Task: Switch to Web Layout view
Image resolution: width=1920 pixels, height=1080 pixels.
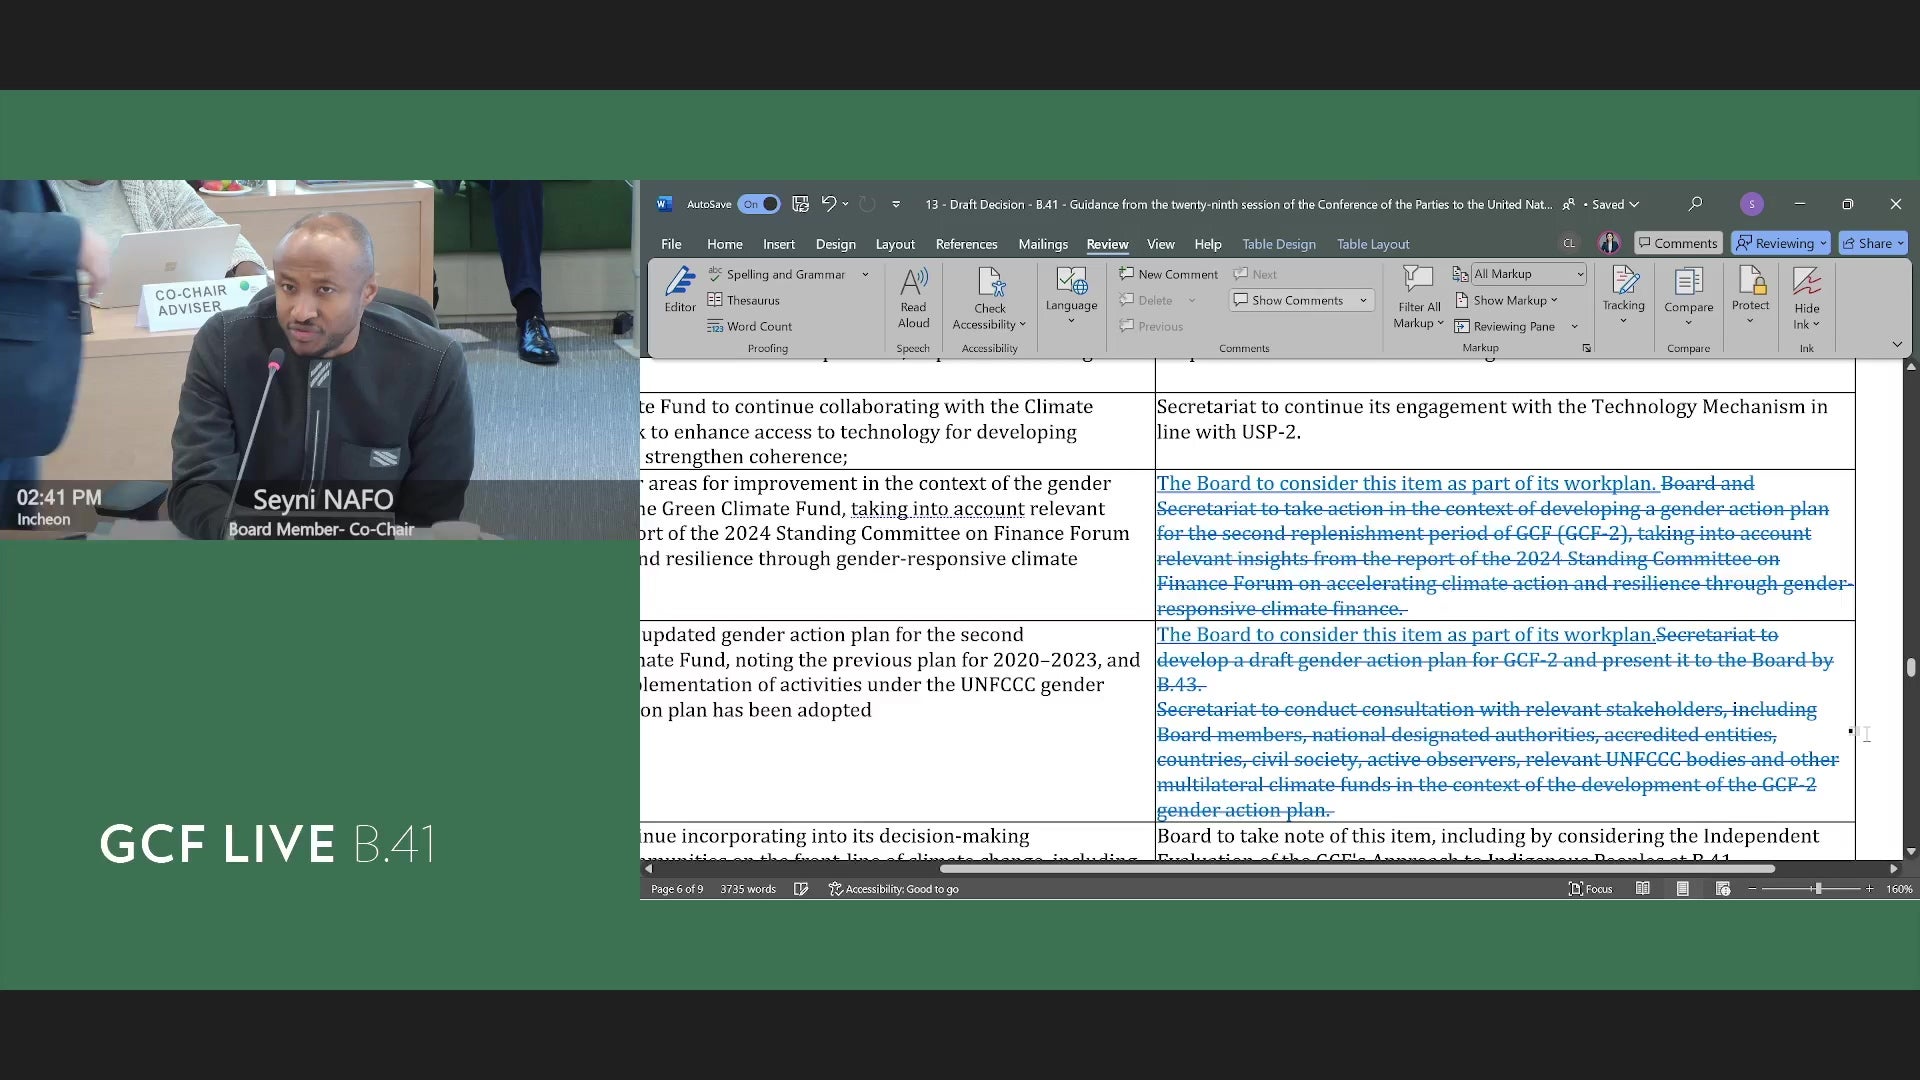Action: pyautogui.click(x=1723, y=889)
